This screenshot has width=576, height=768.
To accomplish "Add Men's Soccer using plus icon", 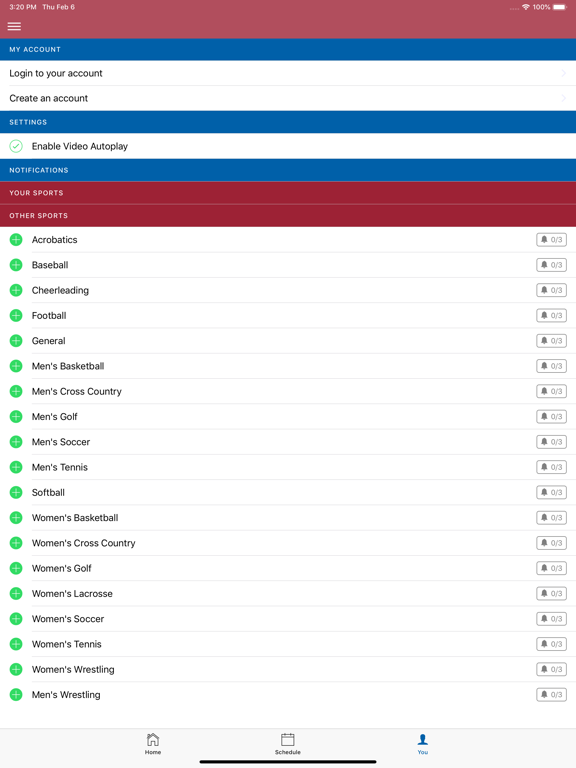I will coord(16,442).
